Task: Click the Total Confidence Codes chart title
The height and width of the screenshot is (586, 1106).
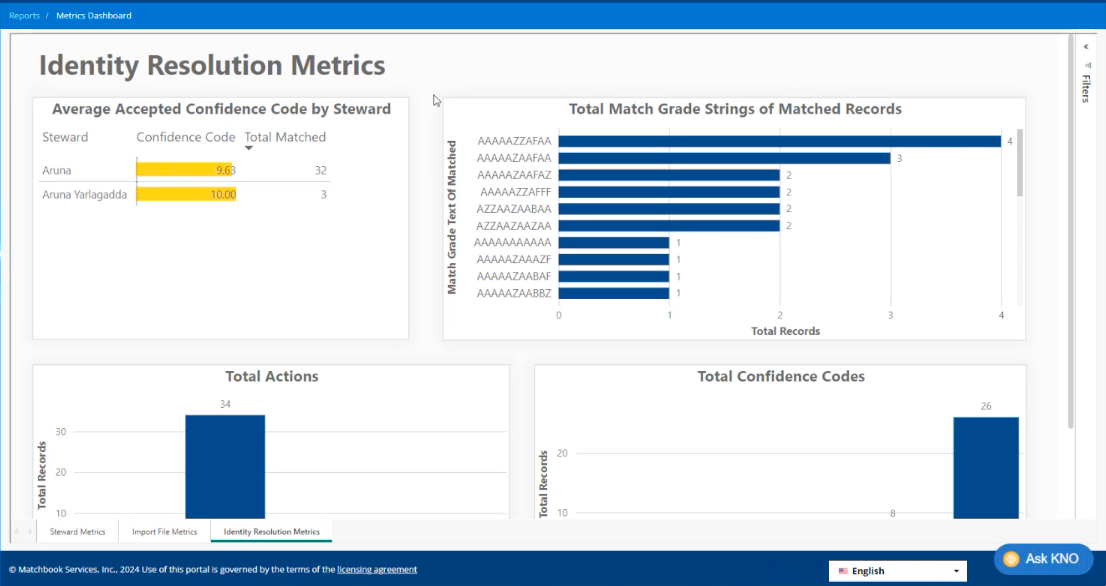Action: coord(781,376)
